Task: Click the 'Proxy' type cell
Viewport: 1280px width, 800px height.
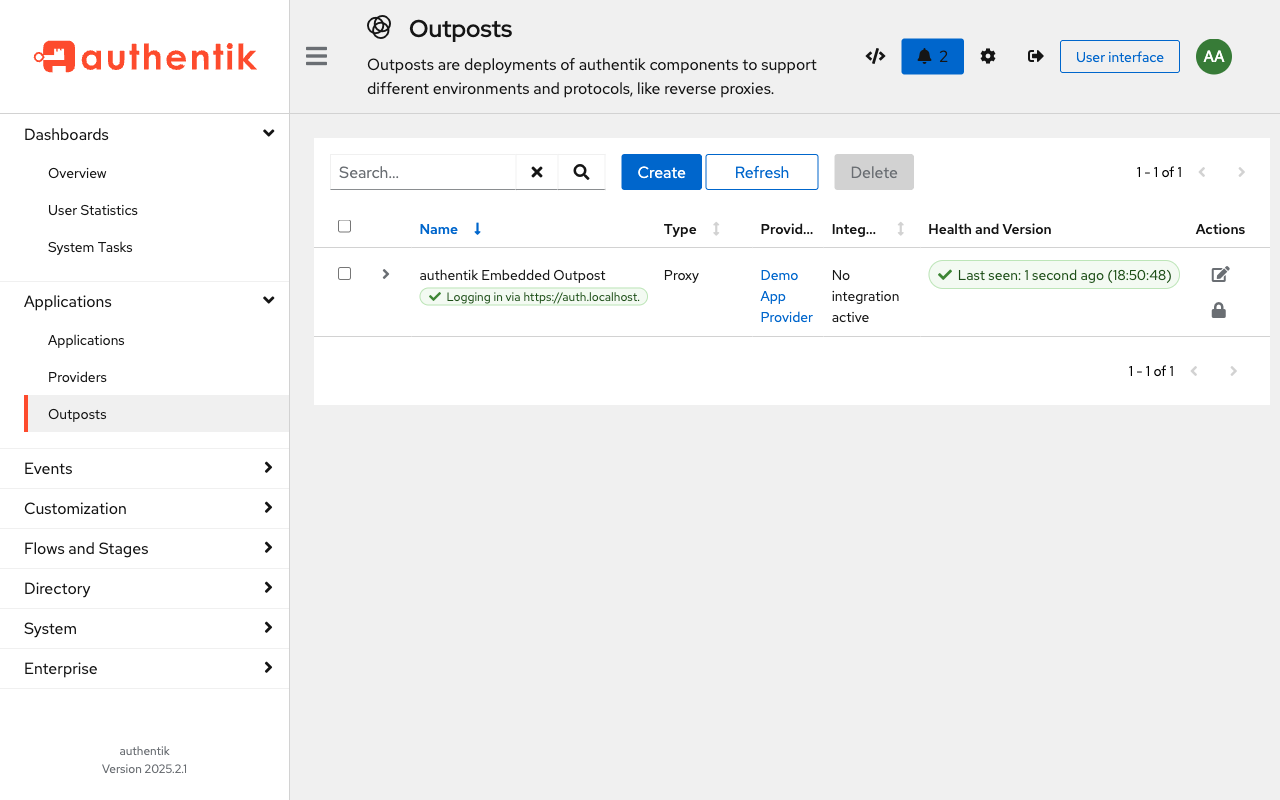Action: click(x=681, y=275)
